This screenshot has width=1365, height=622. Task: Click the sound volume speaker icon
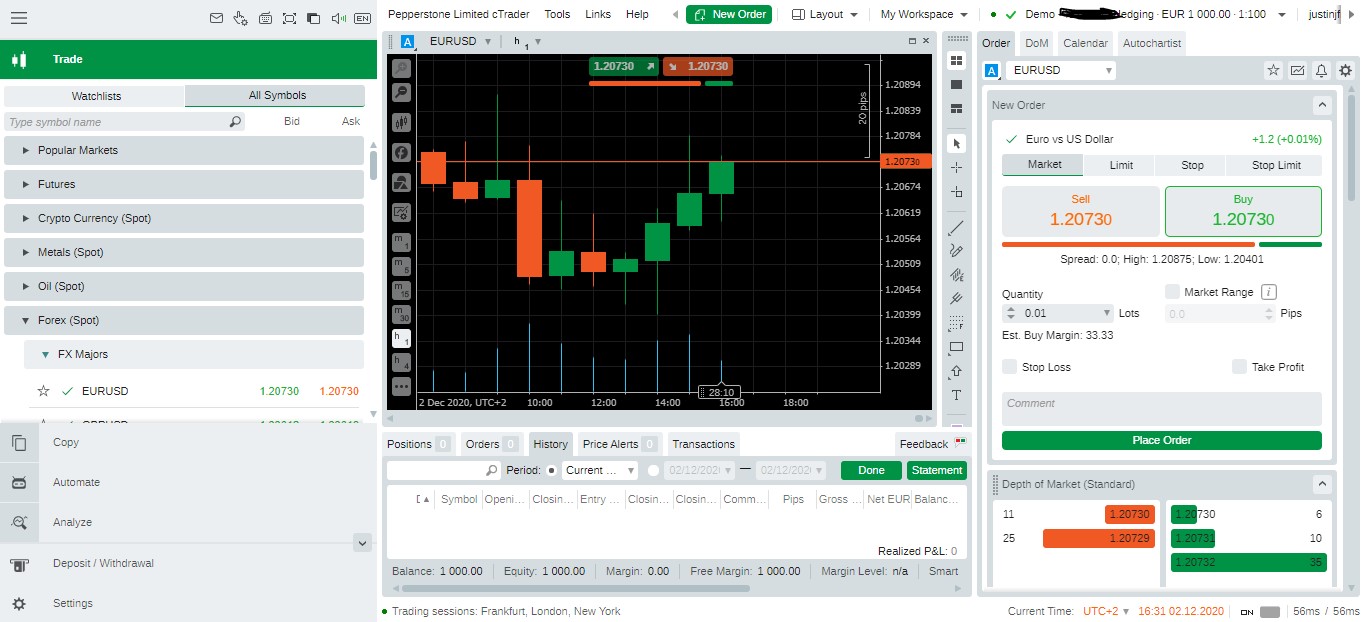(x=337, y=18)
